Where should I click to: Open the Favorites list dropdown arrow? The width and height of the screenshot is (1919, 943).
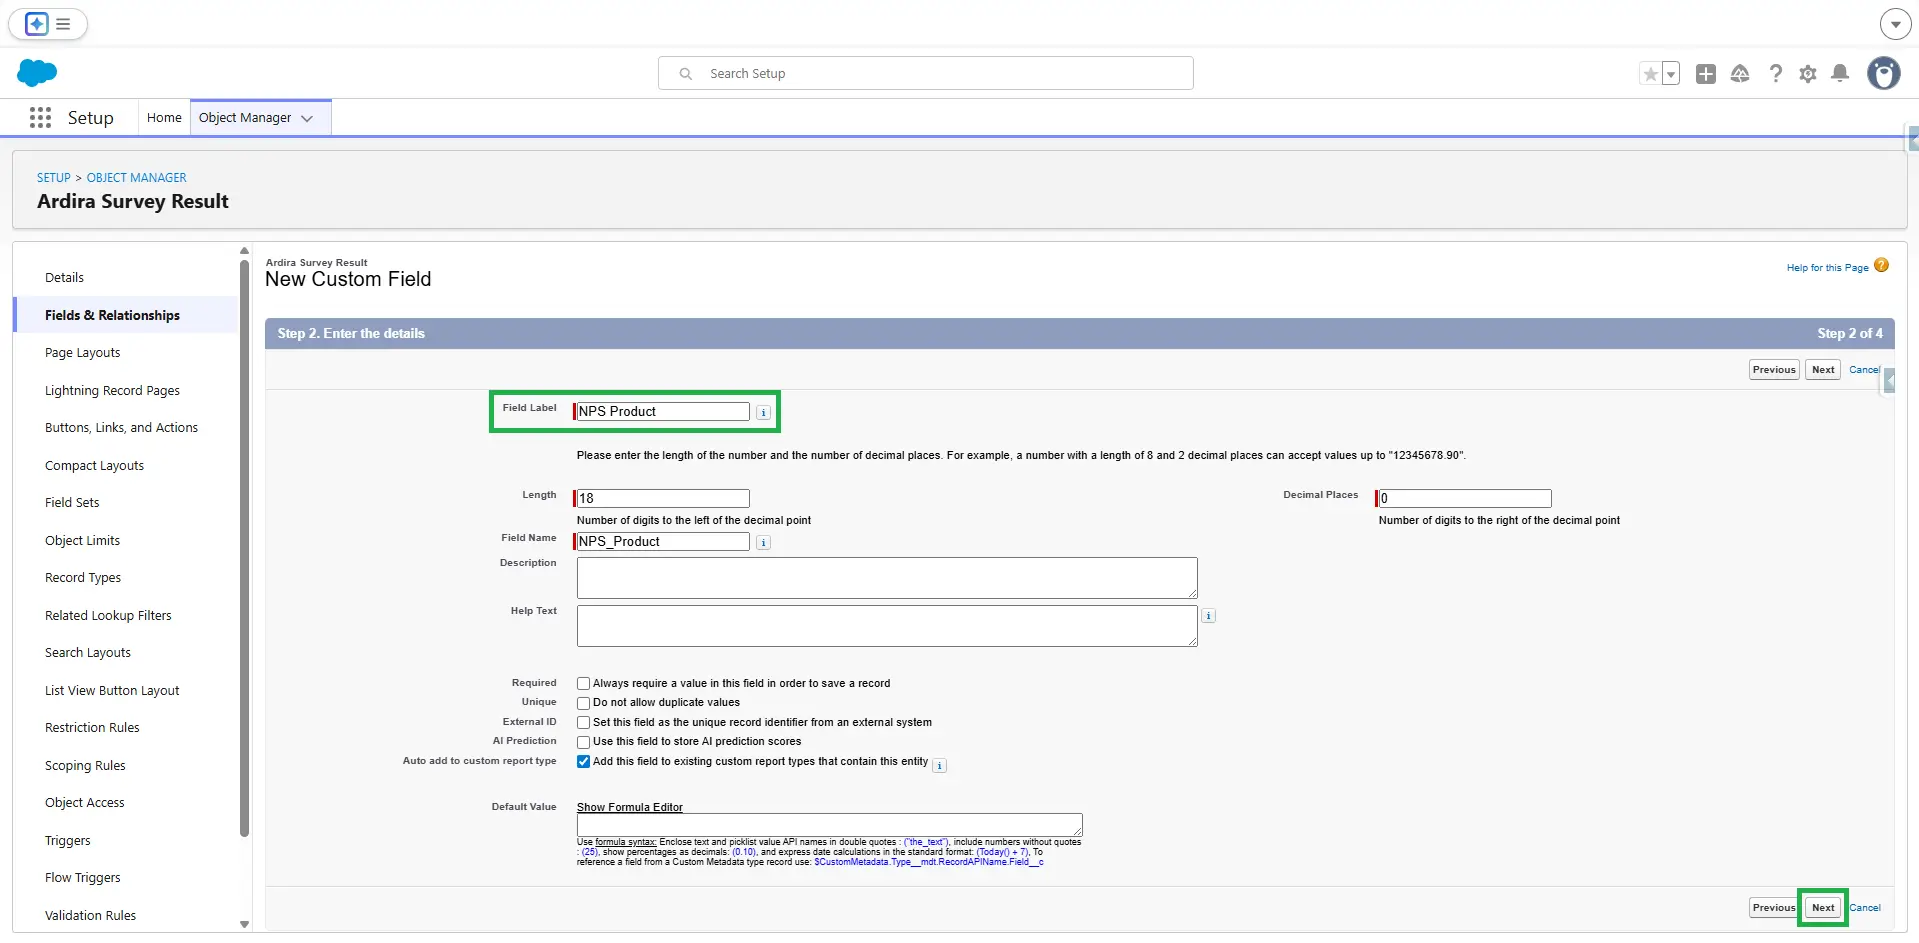click(x=1670, y=74)
